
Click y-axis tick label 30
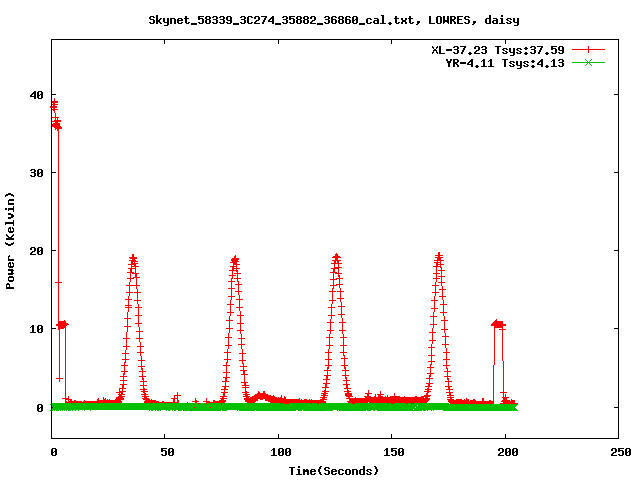(36, 173)
